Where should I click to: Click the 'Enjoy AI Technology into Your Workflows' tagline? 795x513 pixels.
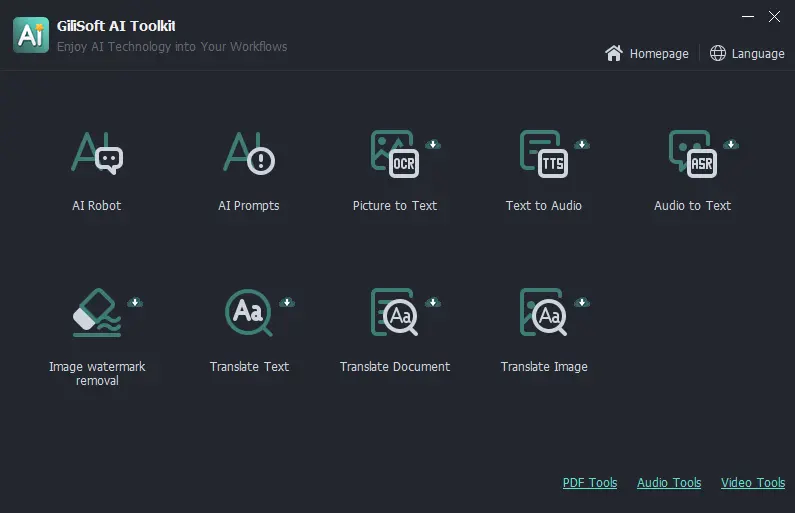172,47
